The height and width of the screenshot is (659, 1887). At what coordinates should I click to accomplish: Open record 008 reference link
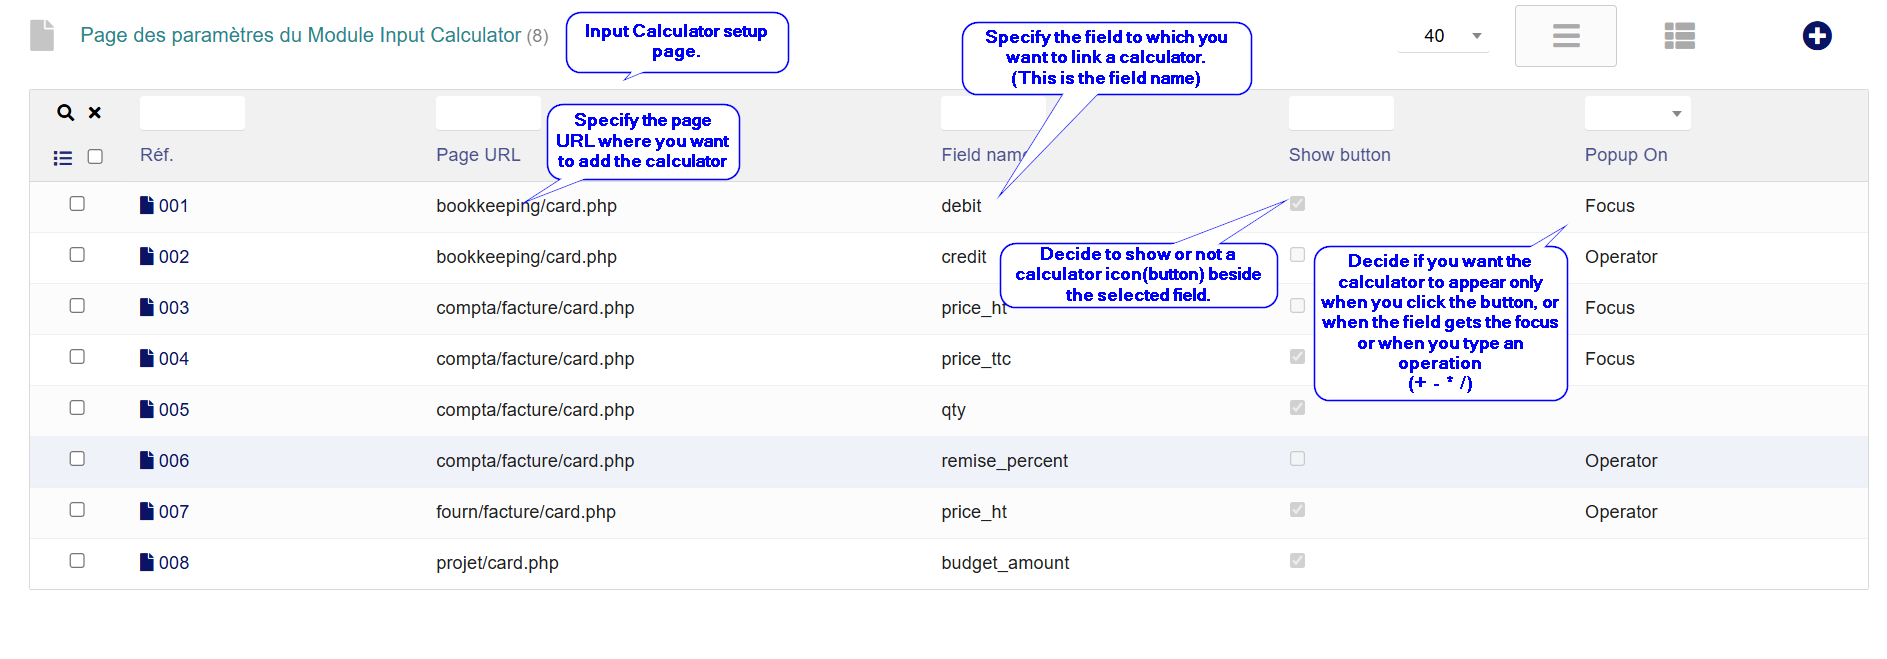pyautogui.click(x=174, y=563)
